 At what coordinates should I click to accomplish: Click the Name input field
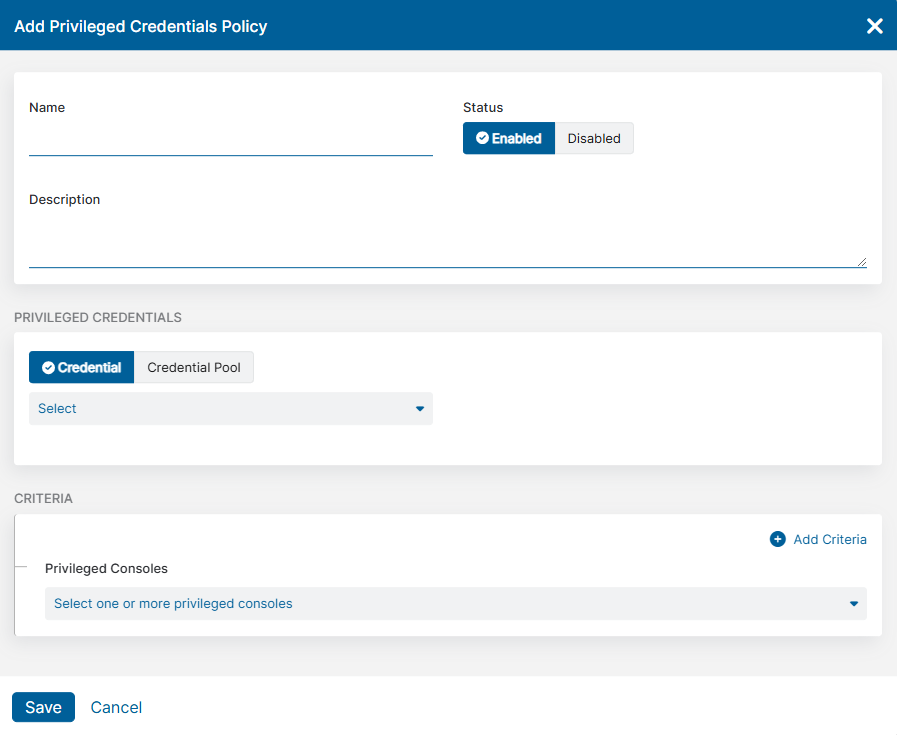231,138
